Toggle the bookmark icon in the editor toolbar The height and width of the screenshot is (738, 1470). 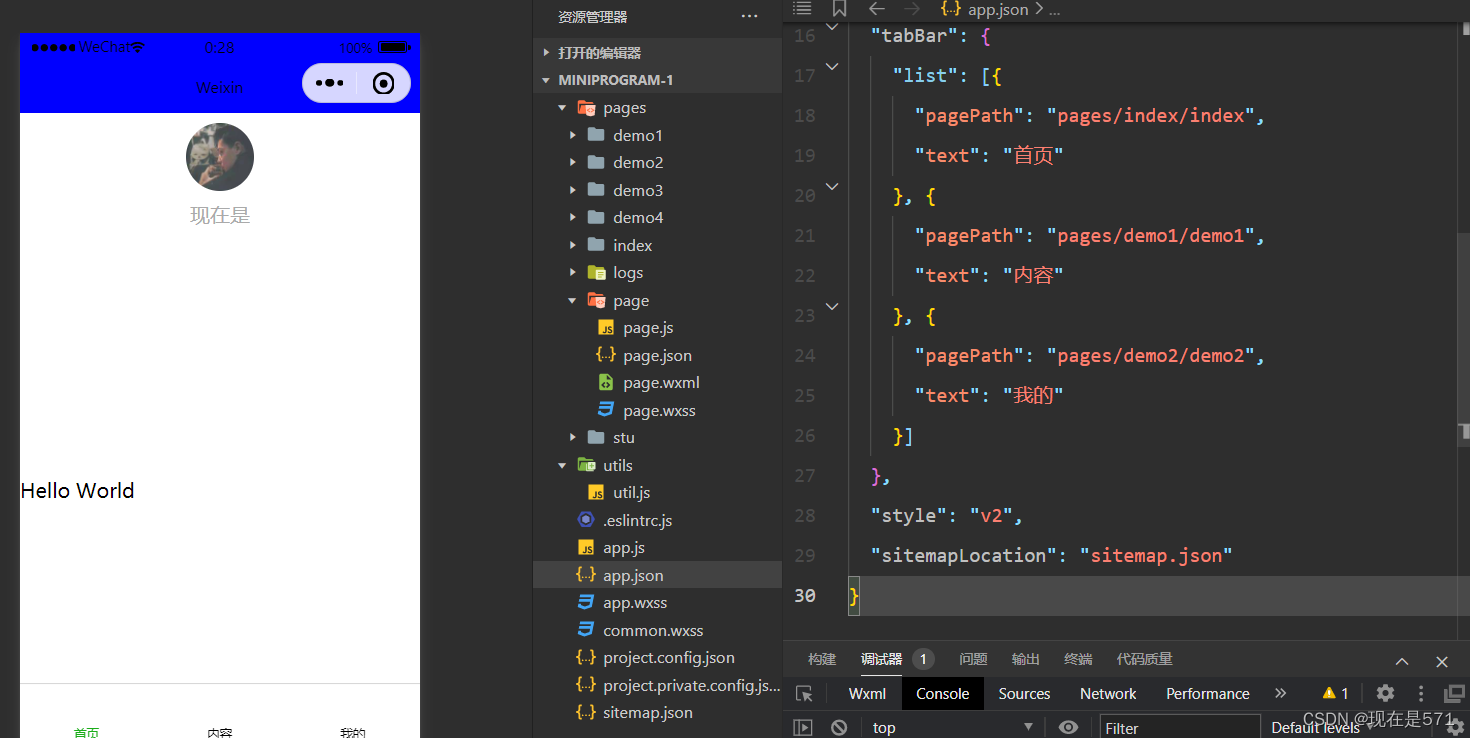(840, 9)
